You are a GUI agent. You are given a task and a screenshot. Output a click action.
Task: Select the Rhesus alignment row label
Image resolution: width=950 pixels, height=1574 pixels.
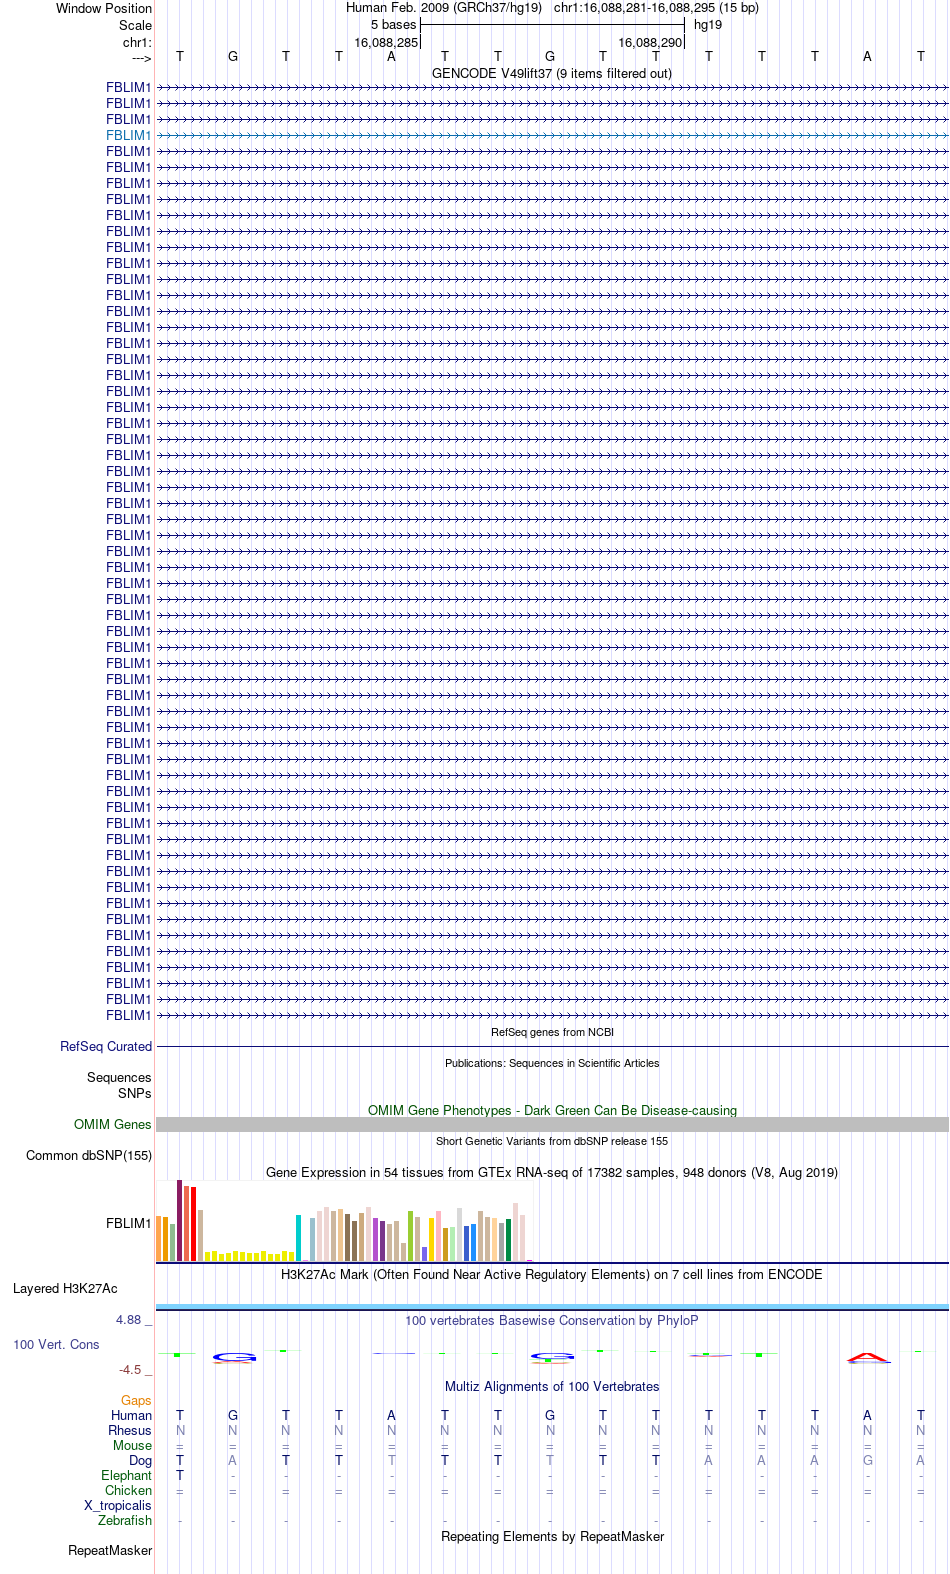(x=130, y=1430)
